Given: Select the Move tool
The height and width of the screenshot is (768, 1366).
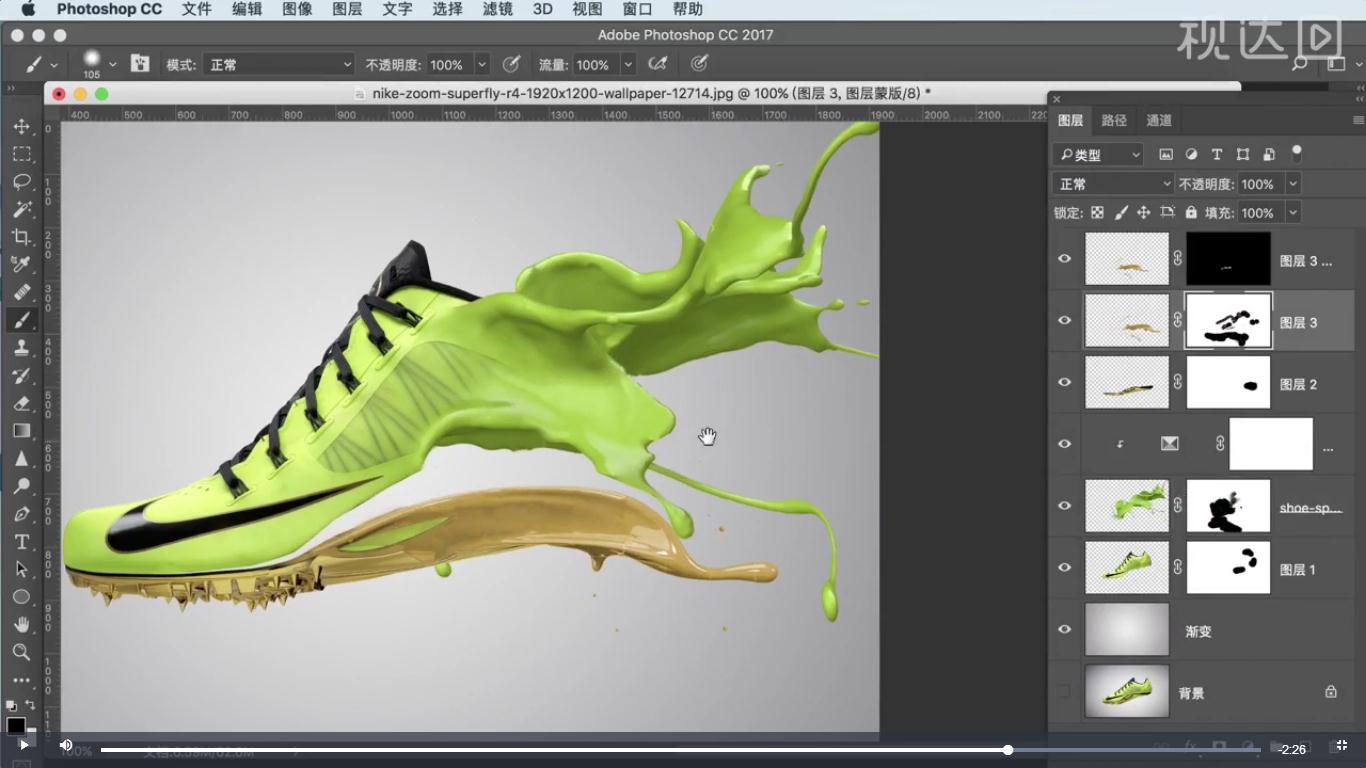Looking at the screenshot, I should click(x=21, y=127).
